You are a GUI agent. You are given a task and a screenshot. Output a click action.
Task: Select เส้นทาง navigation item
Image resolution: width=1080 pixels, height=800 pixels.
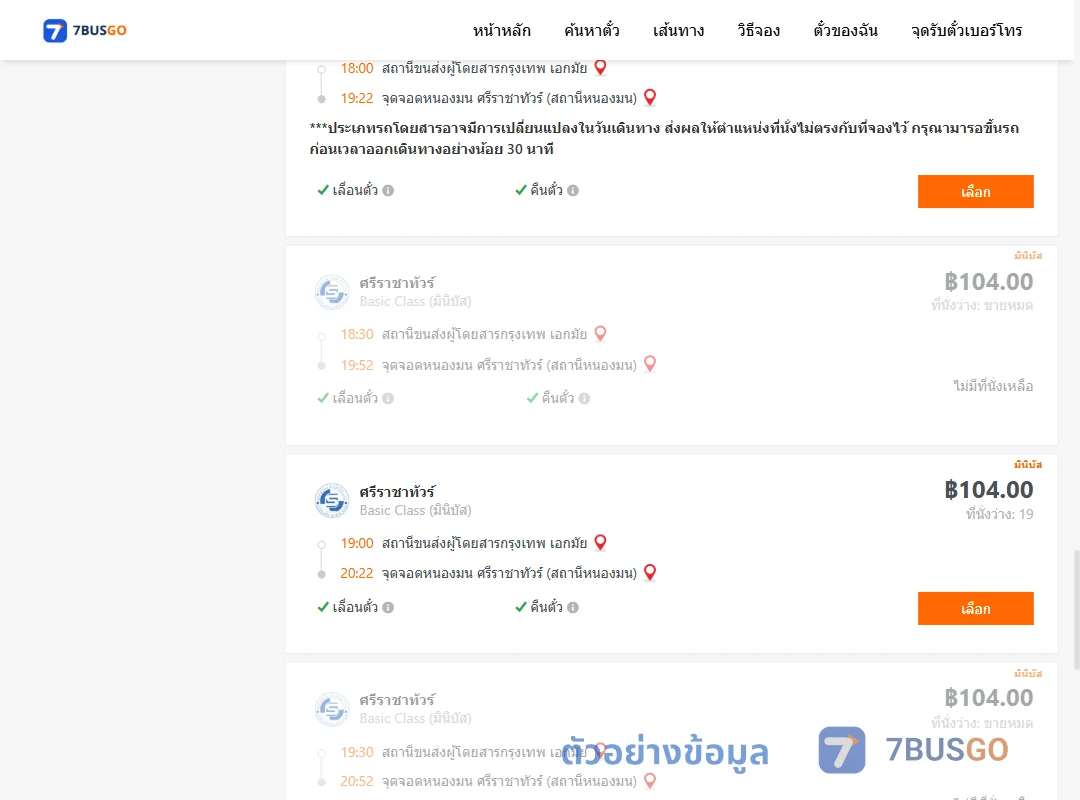tap(678, 30)
